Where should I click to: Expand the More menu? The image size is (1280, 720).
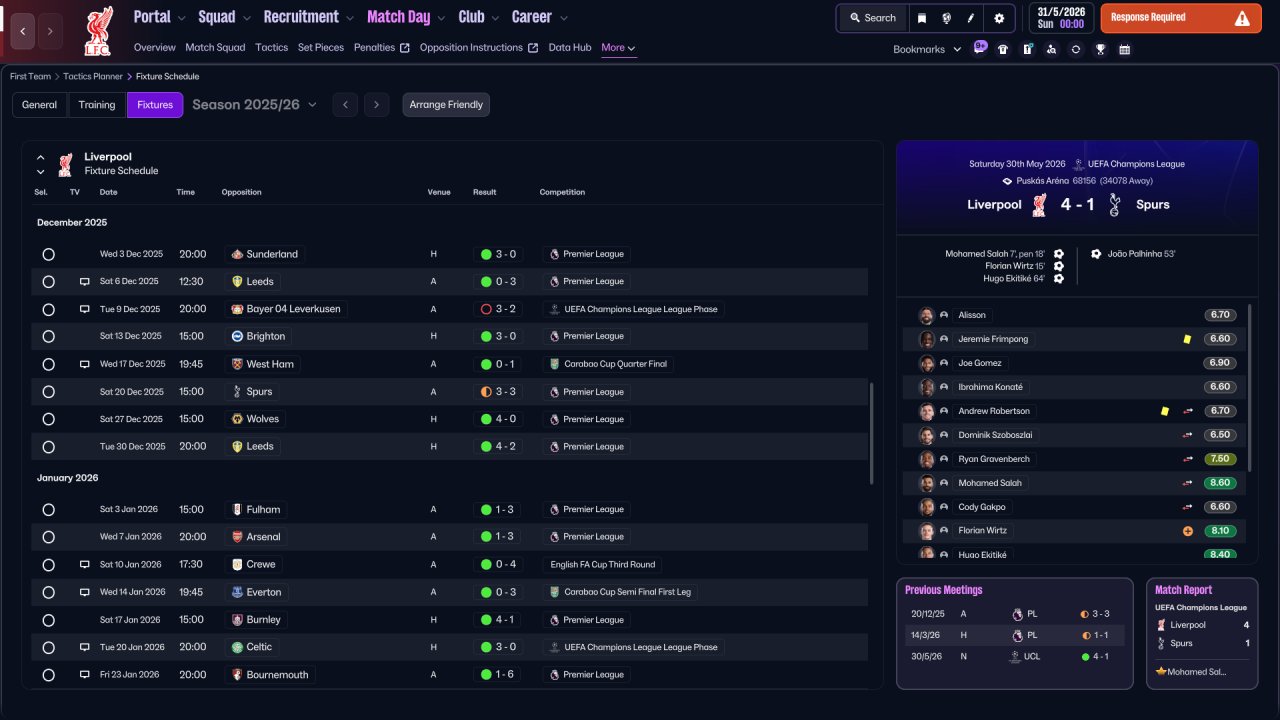(x=618, y=47)
